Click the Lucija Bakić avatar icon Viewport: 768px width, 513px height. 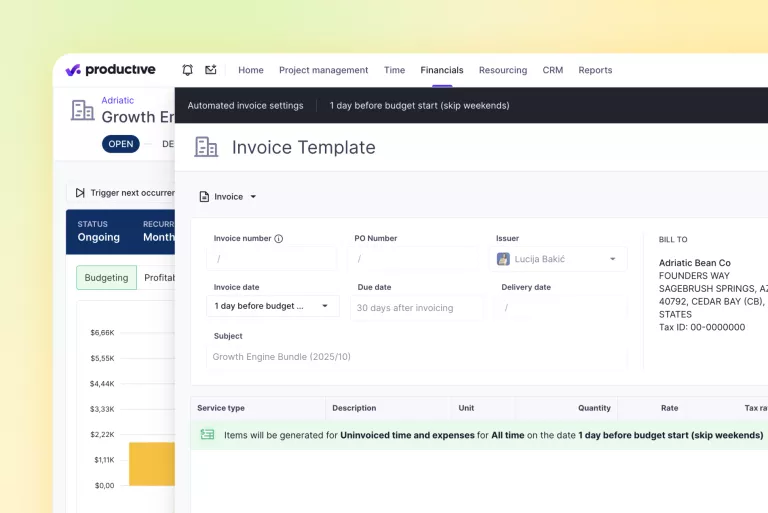503,259
